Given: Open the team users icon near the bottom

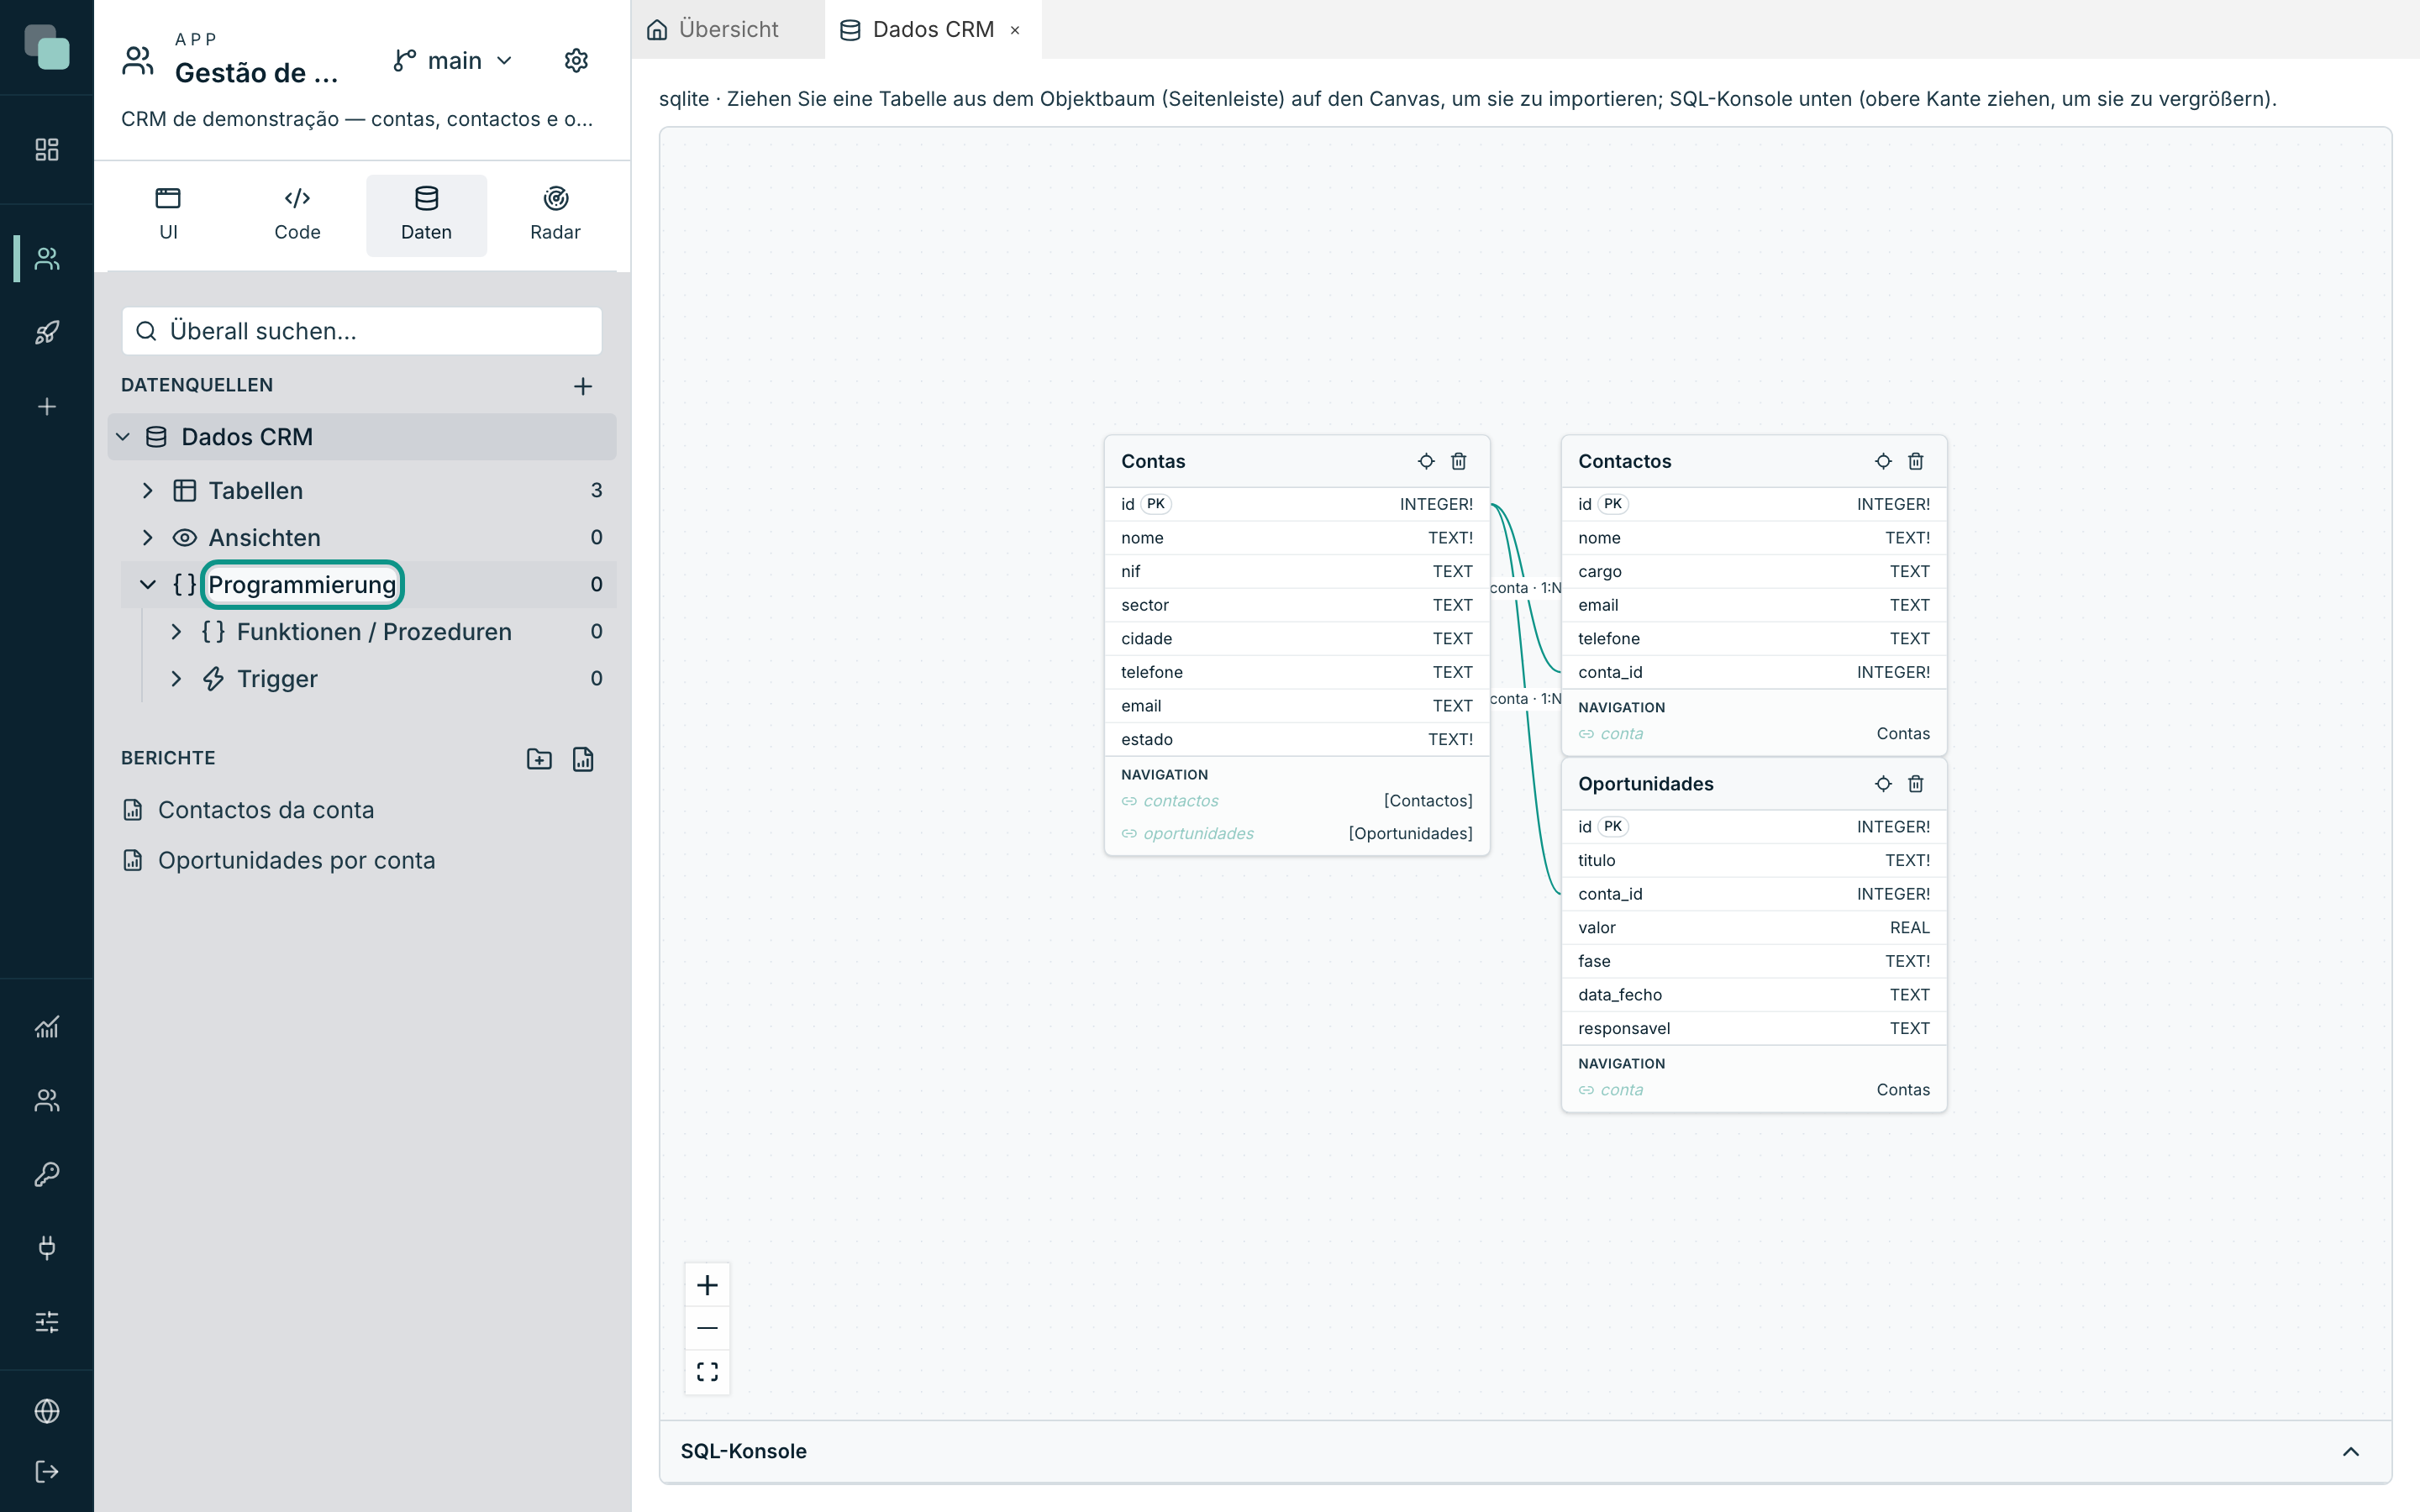Looking at the screenshot, I should coord(47,1100).
